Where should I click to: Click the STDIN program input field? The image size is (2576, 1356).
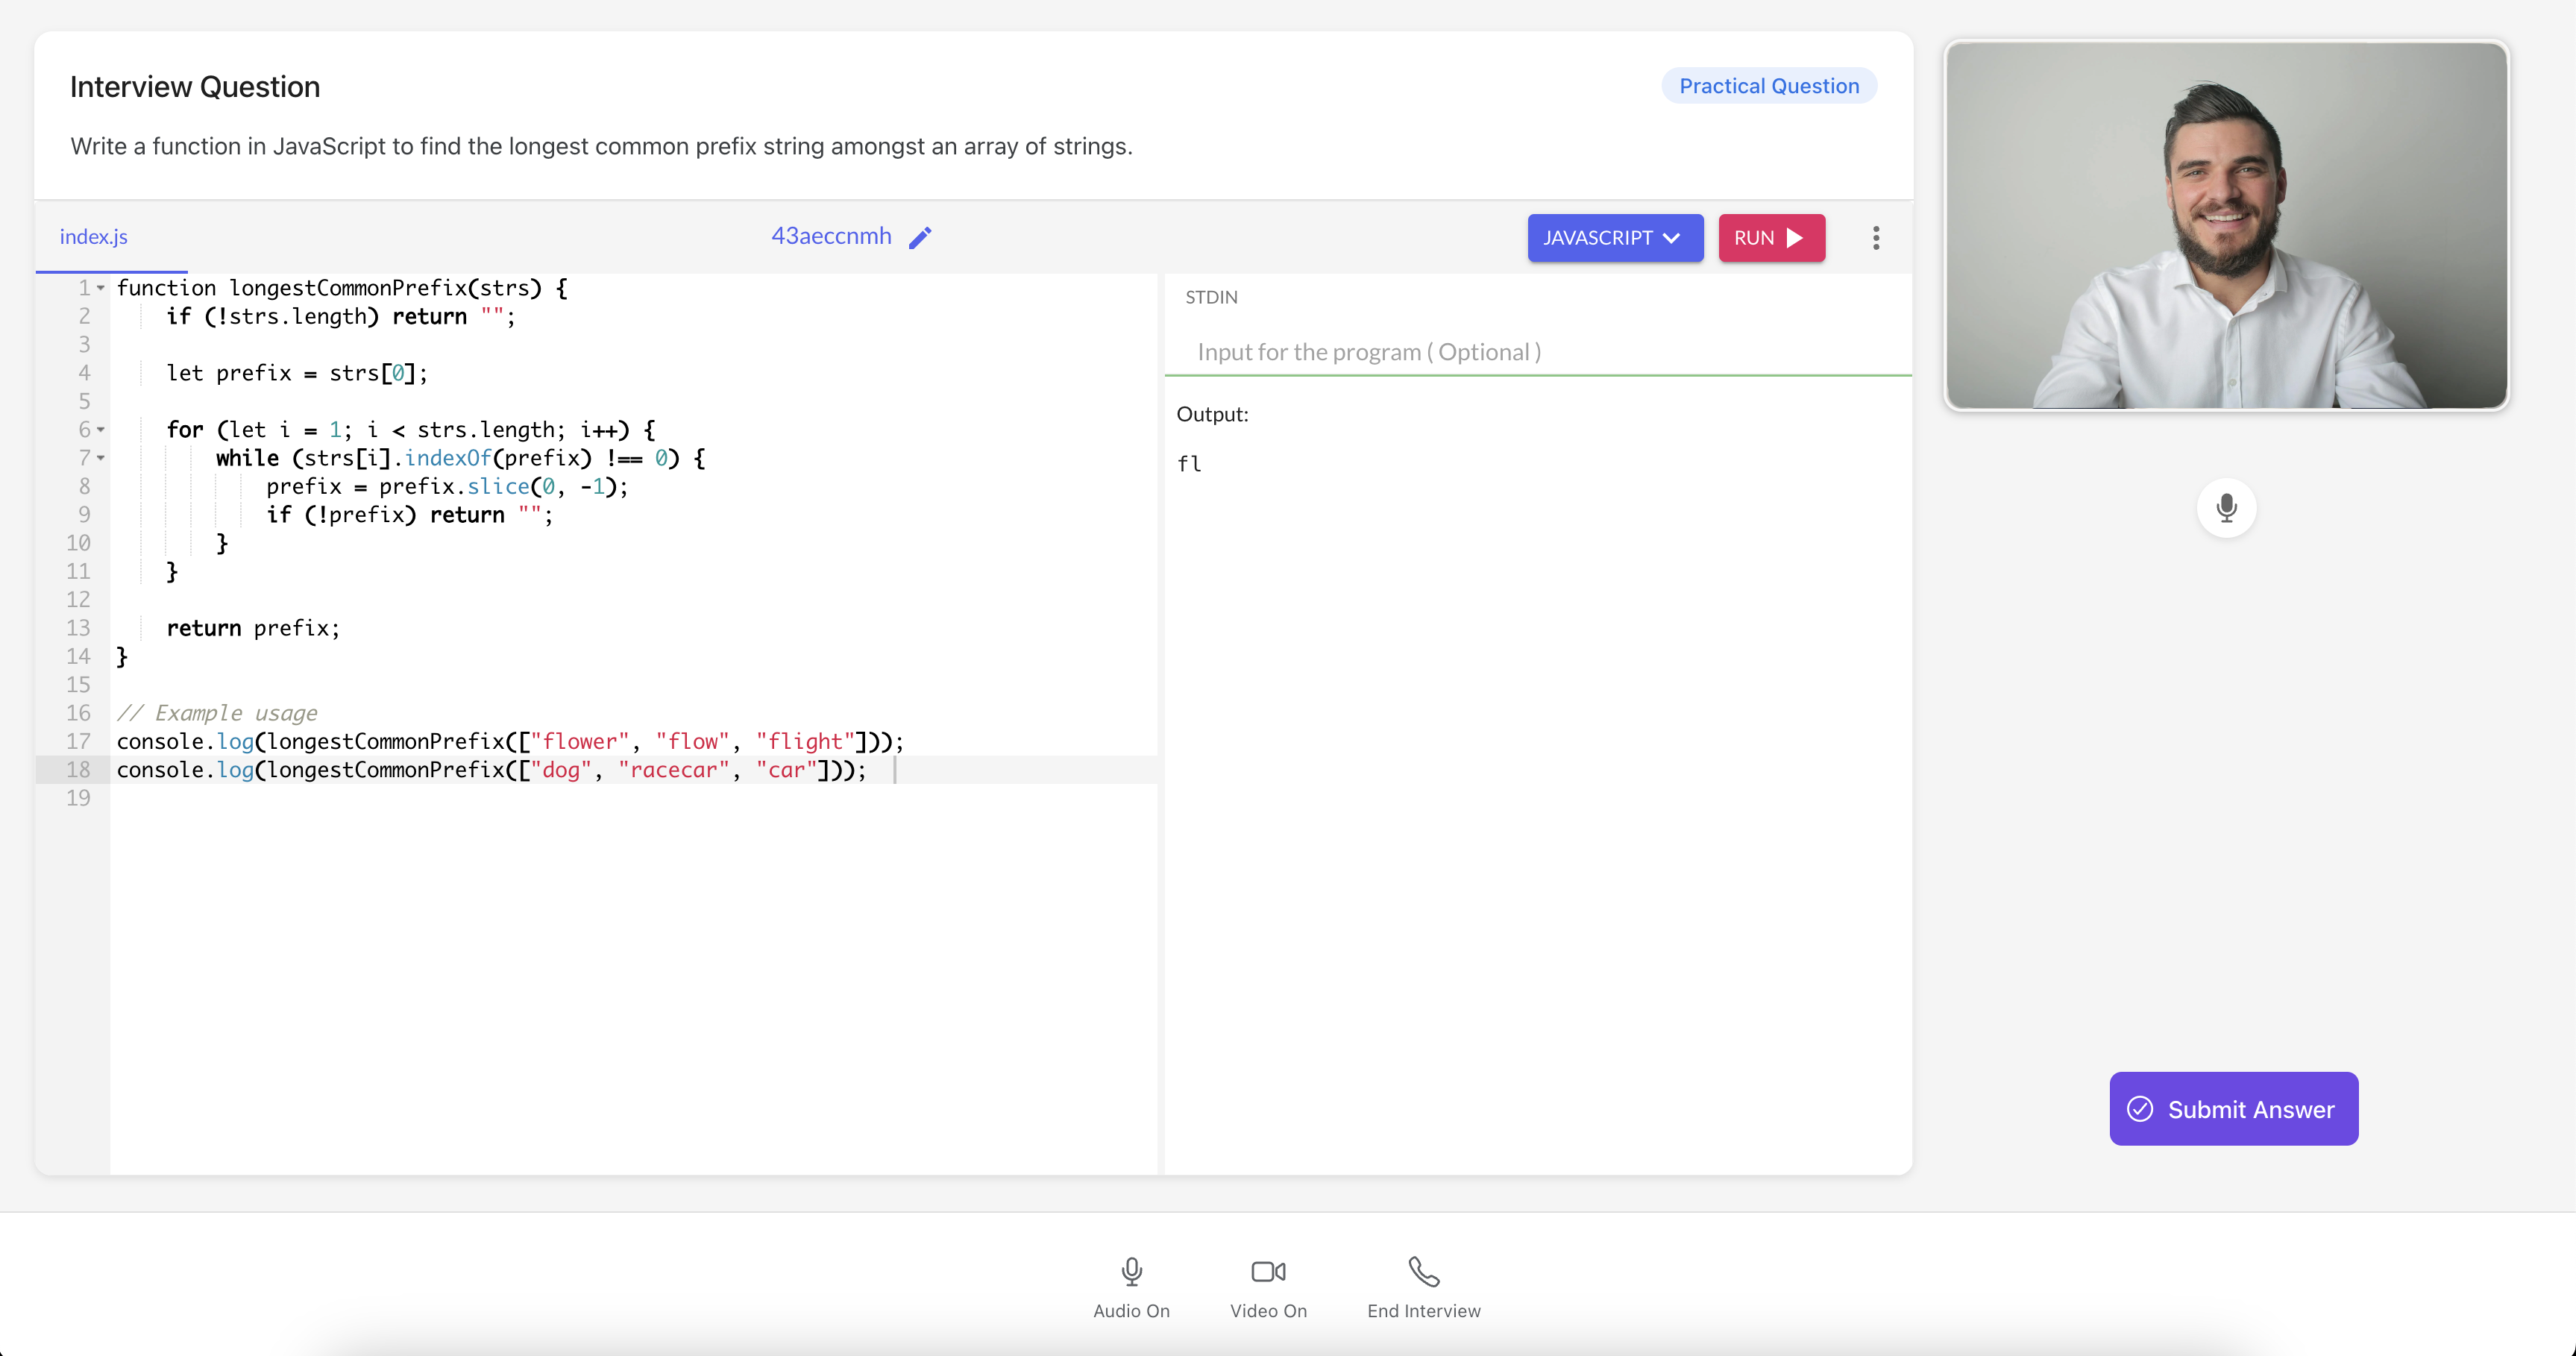tap(1536, 352)
